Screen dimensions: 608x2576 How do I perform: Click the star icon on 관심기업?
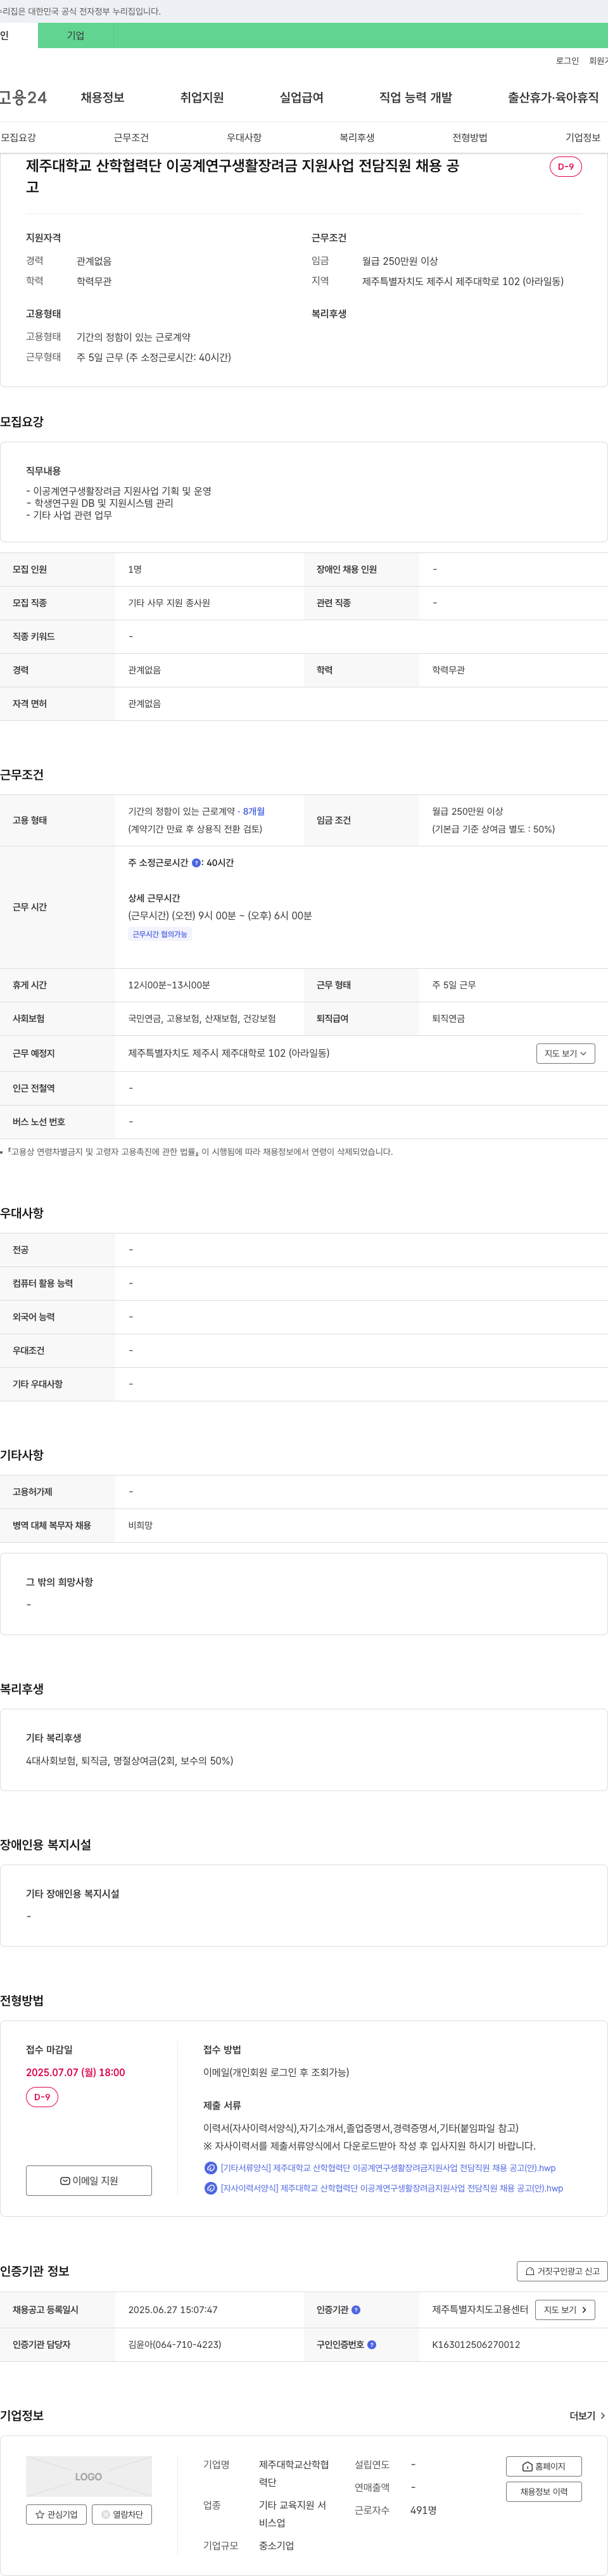[x=40, y=2514]
